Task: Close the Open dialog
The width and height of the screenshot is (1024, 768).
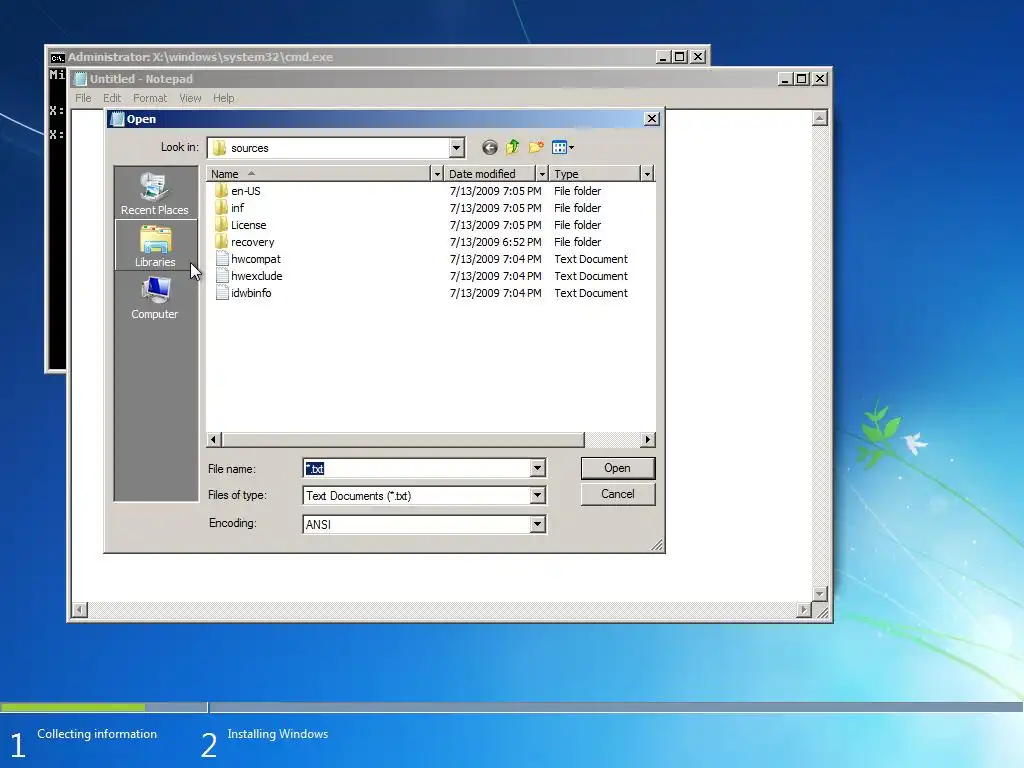Action: (x=652, y=119)
